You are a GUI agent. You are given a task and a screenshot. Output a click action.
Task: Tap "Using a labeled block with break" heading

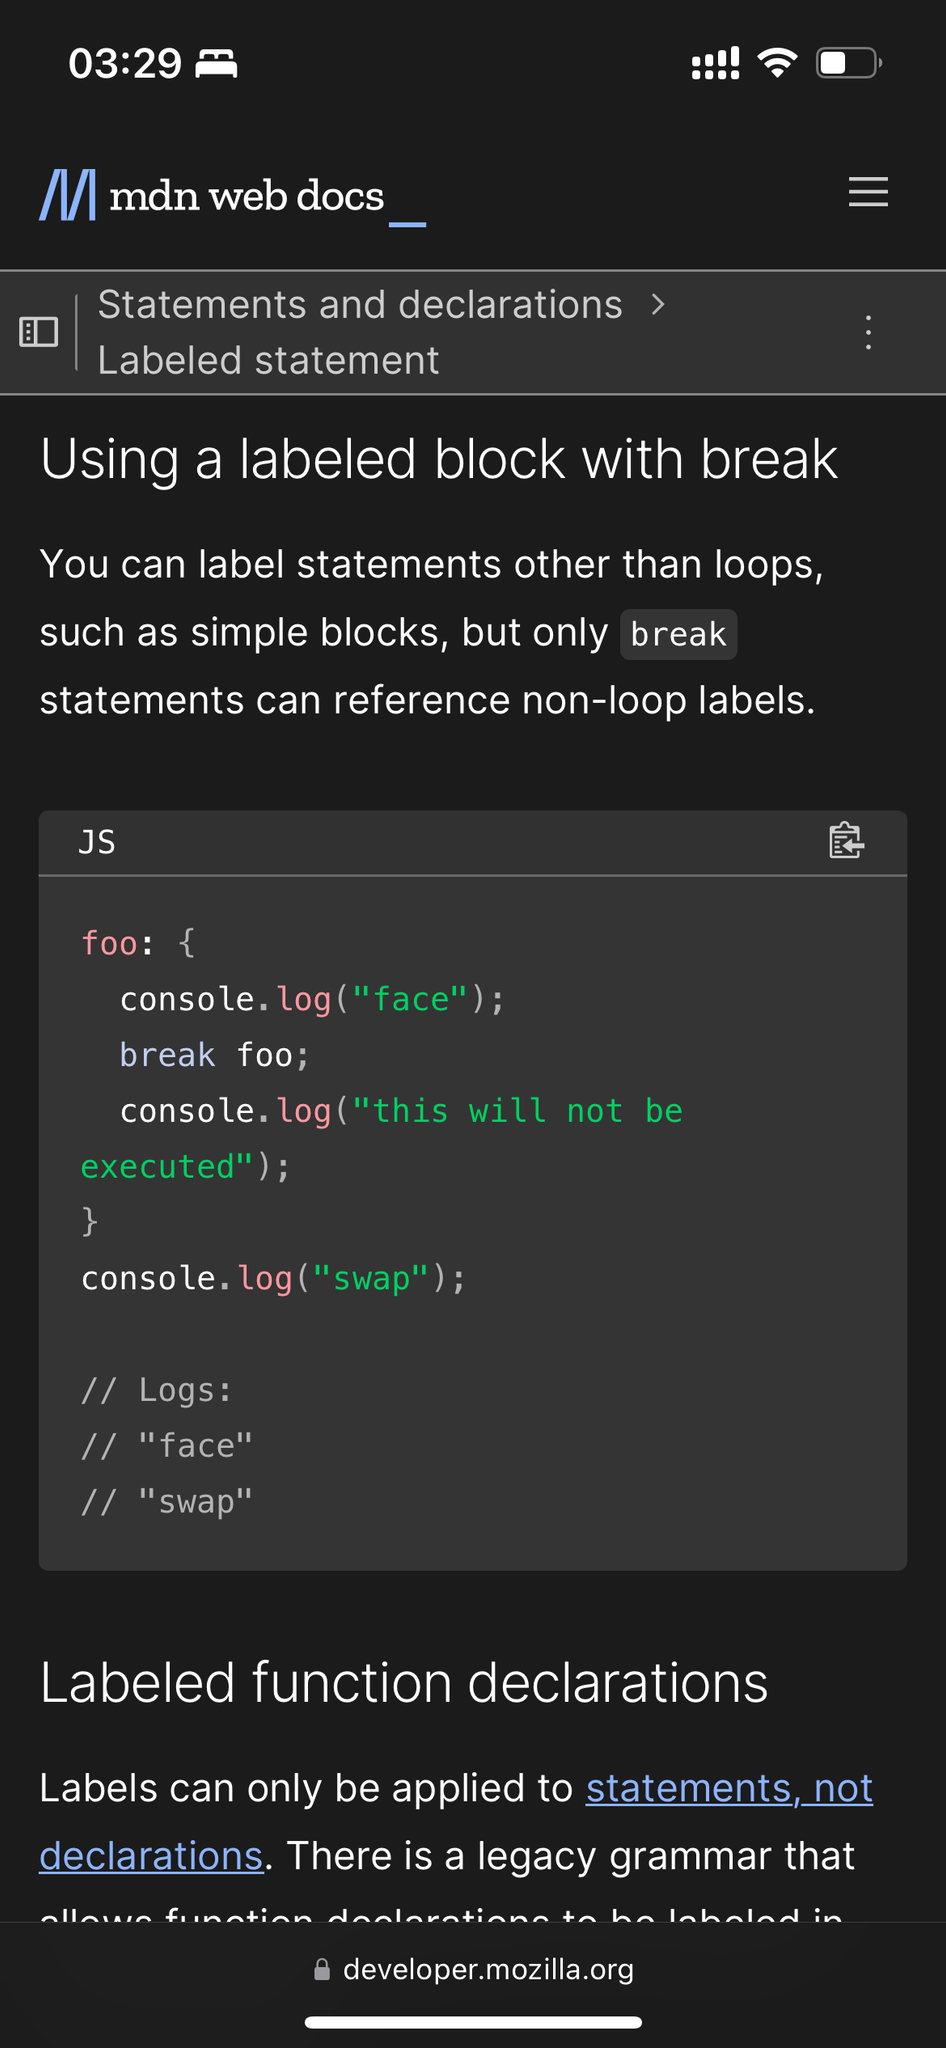click(438, 459)
